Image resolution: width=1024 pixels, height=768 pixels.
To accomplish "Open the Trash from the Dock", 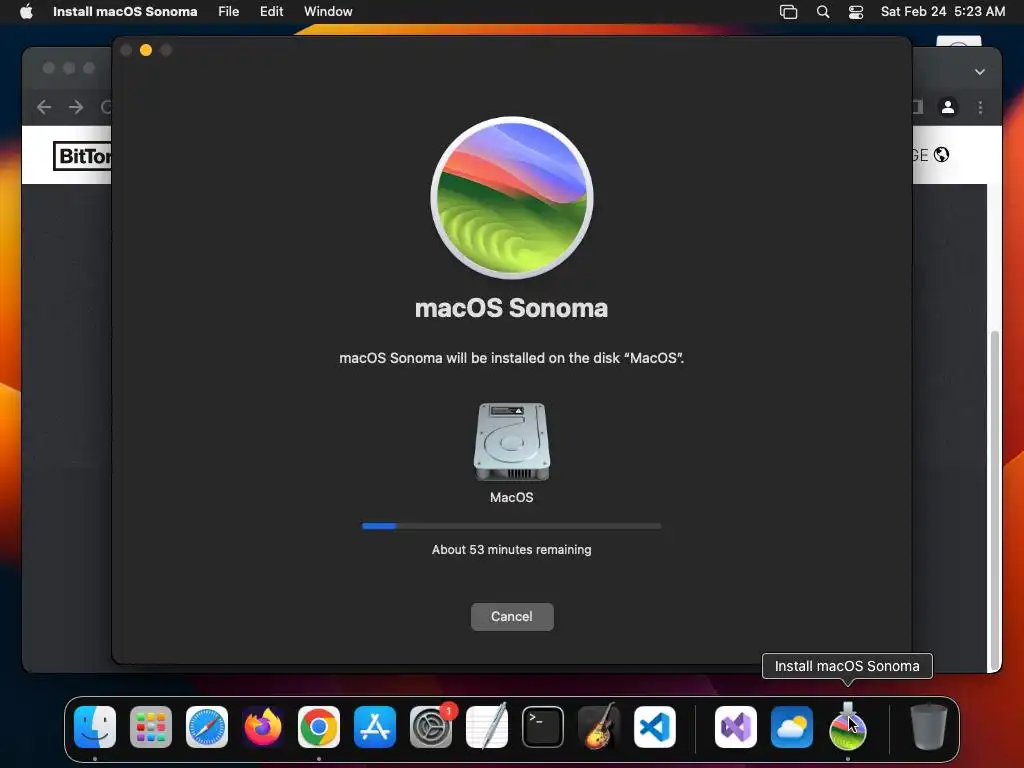I will 929,727.
